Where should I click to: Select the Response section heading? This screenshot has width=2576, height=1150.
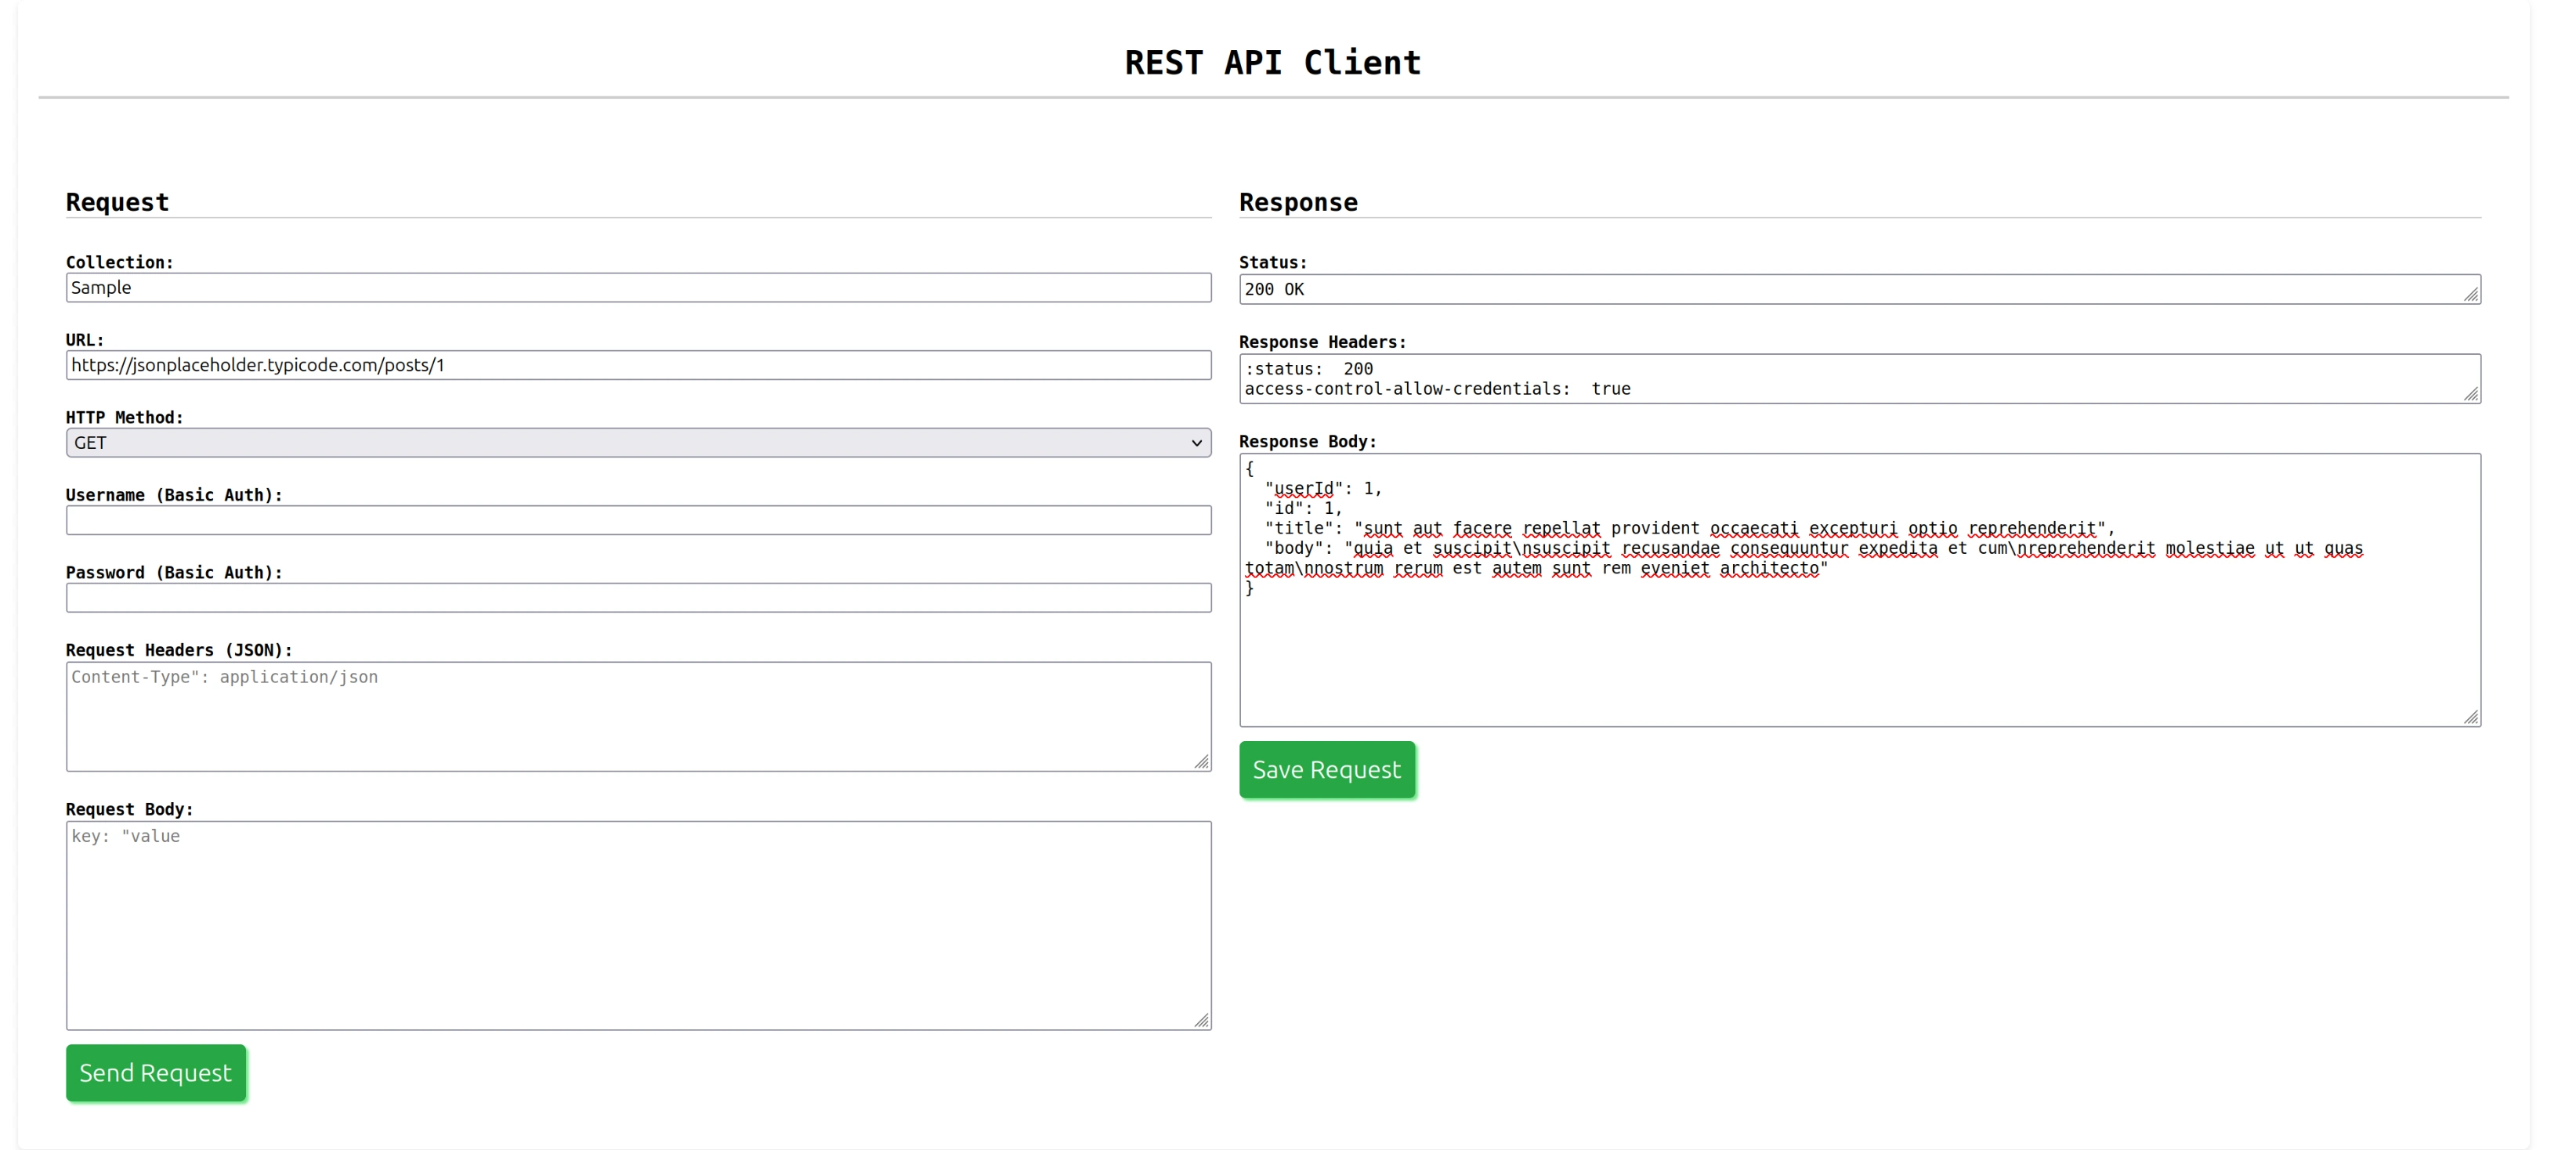coord(1298,201)
